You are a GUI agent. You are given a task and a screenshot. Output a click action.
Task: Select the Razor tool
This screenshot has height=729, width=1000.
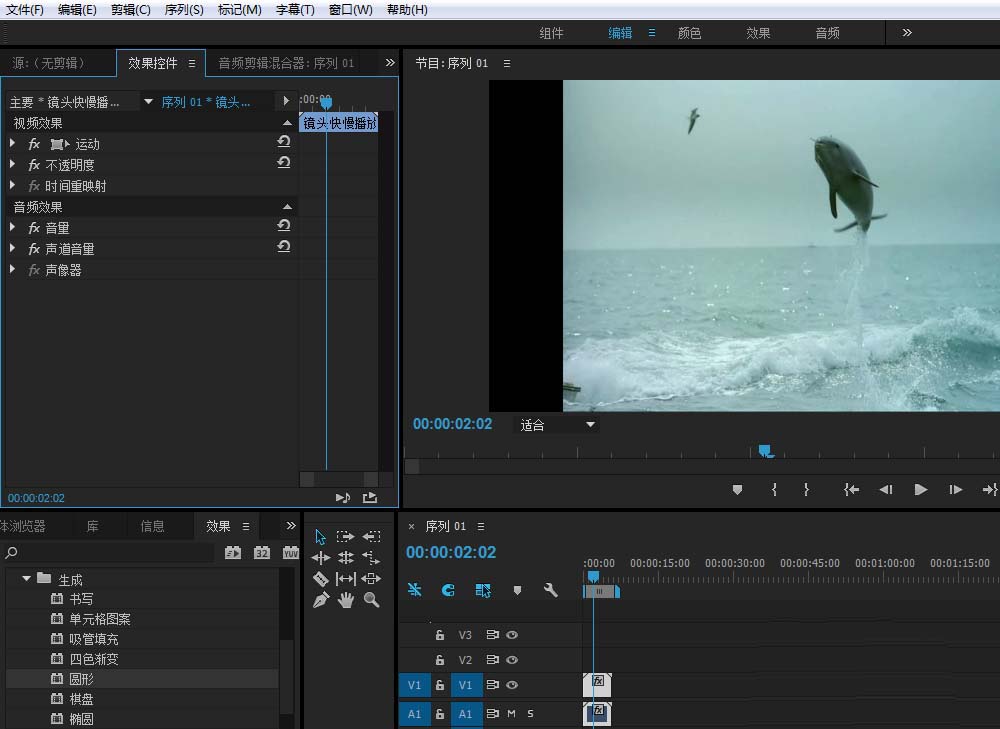[320, 579]
